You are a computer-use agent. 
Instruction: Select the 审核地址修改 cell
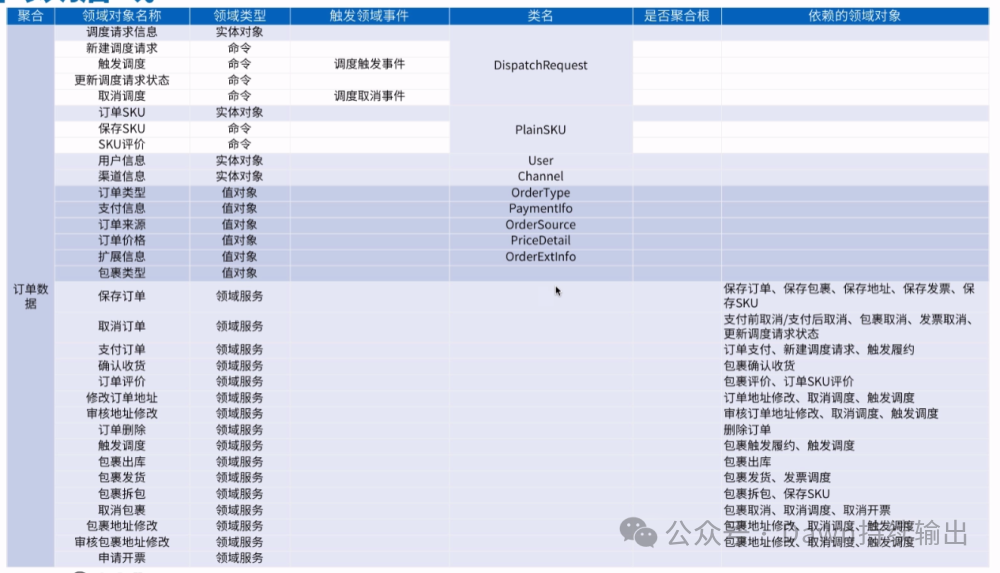tap(122, 413)
